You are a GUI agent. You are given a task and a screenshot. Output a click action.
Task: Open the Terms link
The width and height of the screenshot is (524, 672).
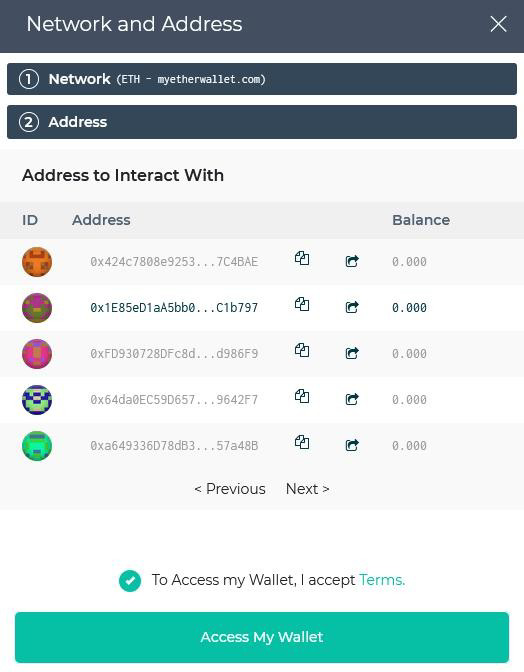click(382, 580)
